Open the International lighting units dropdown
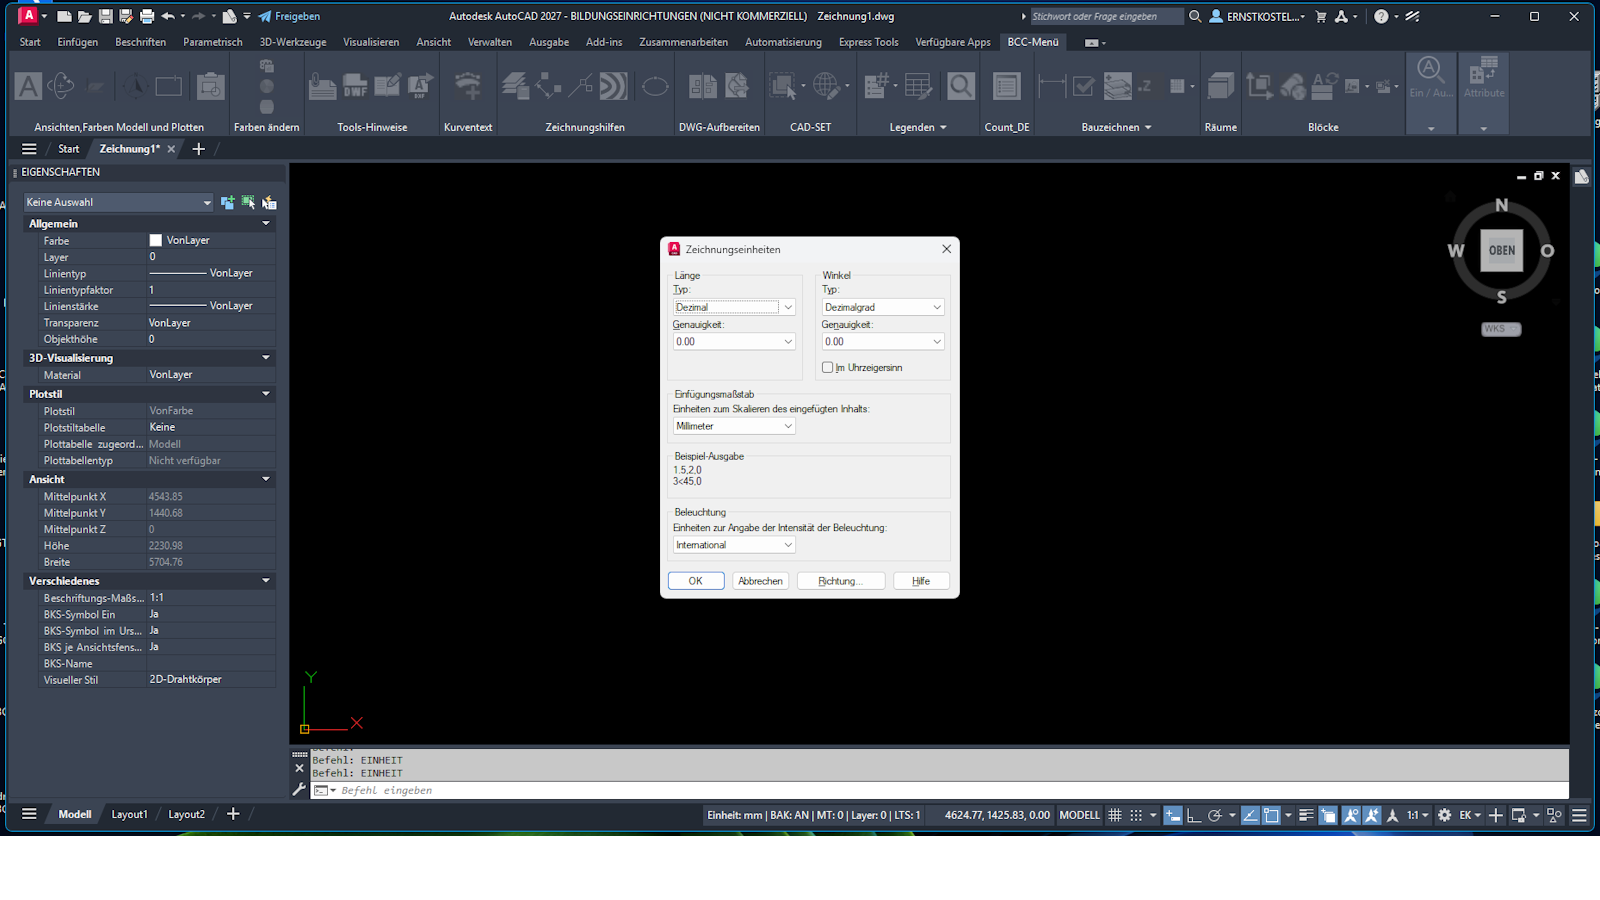Image resolution: width=1600 pixels, height=900 pixels. [x=734, y=545]
